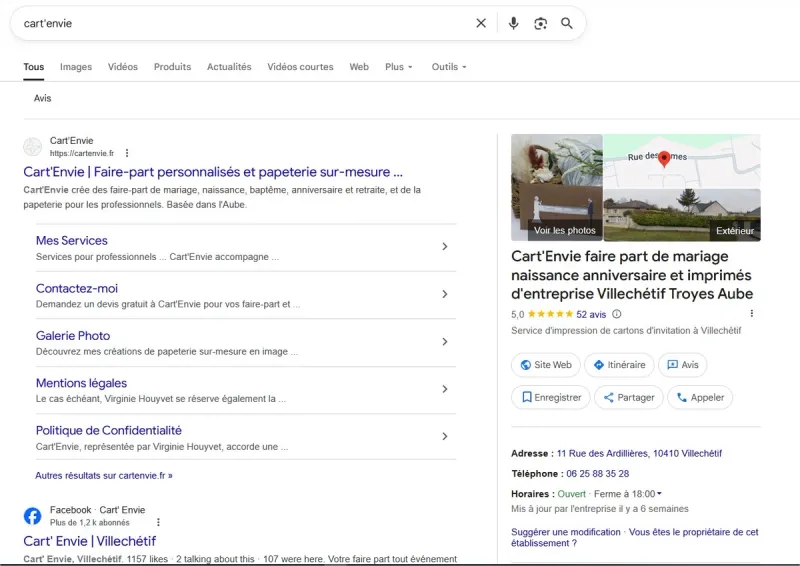
Task: Run the search with the magnifying glass icon
Action: pyautogui.click(x=567, y=23)
